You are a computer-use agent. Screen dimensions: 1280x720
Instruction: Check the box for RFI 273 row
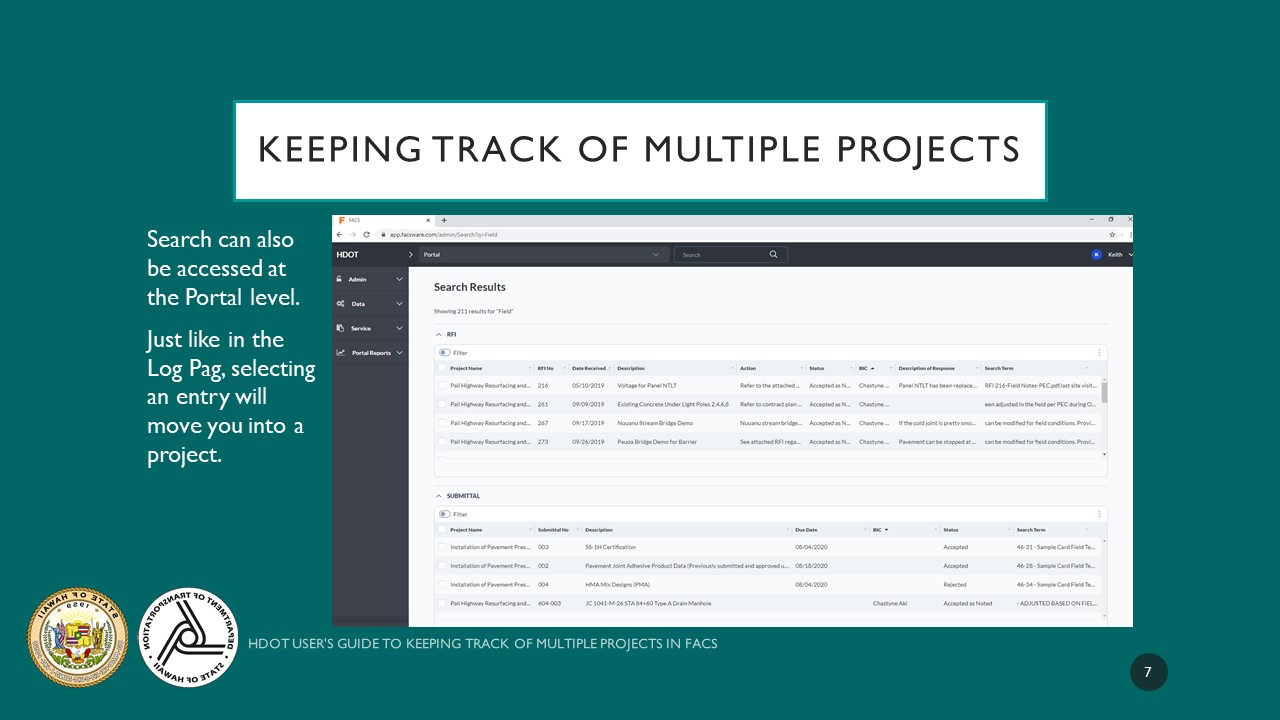pyautogui.click(x=442, y=441)
